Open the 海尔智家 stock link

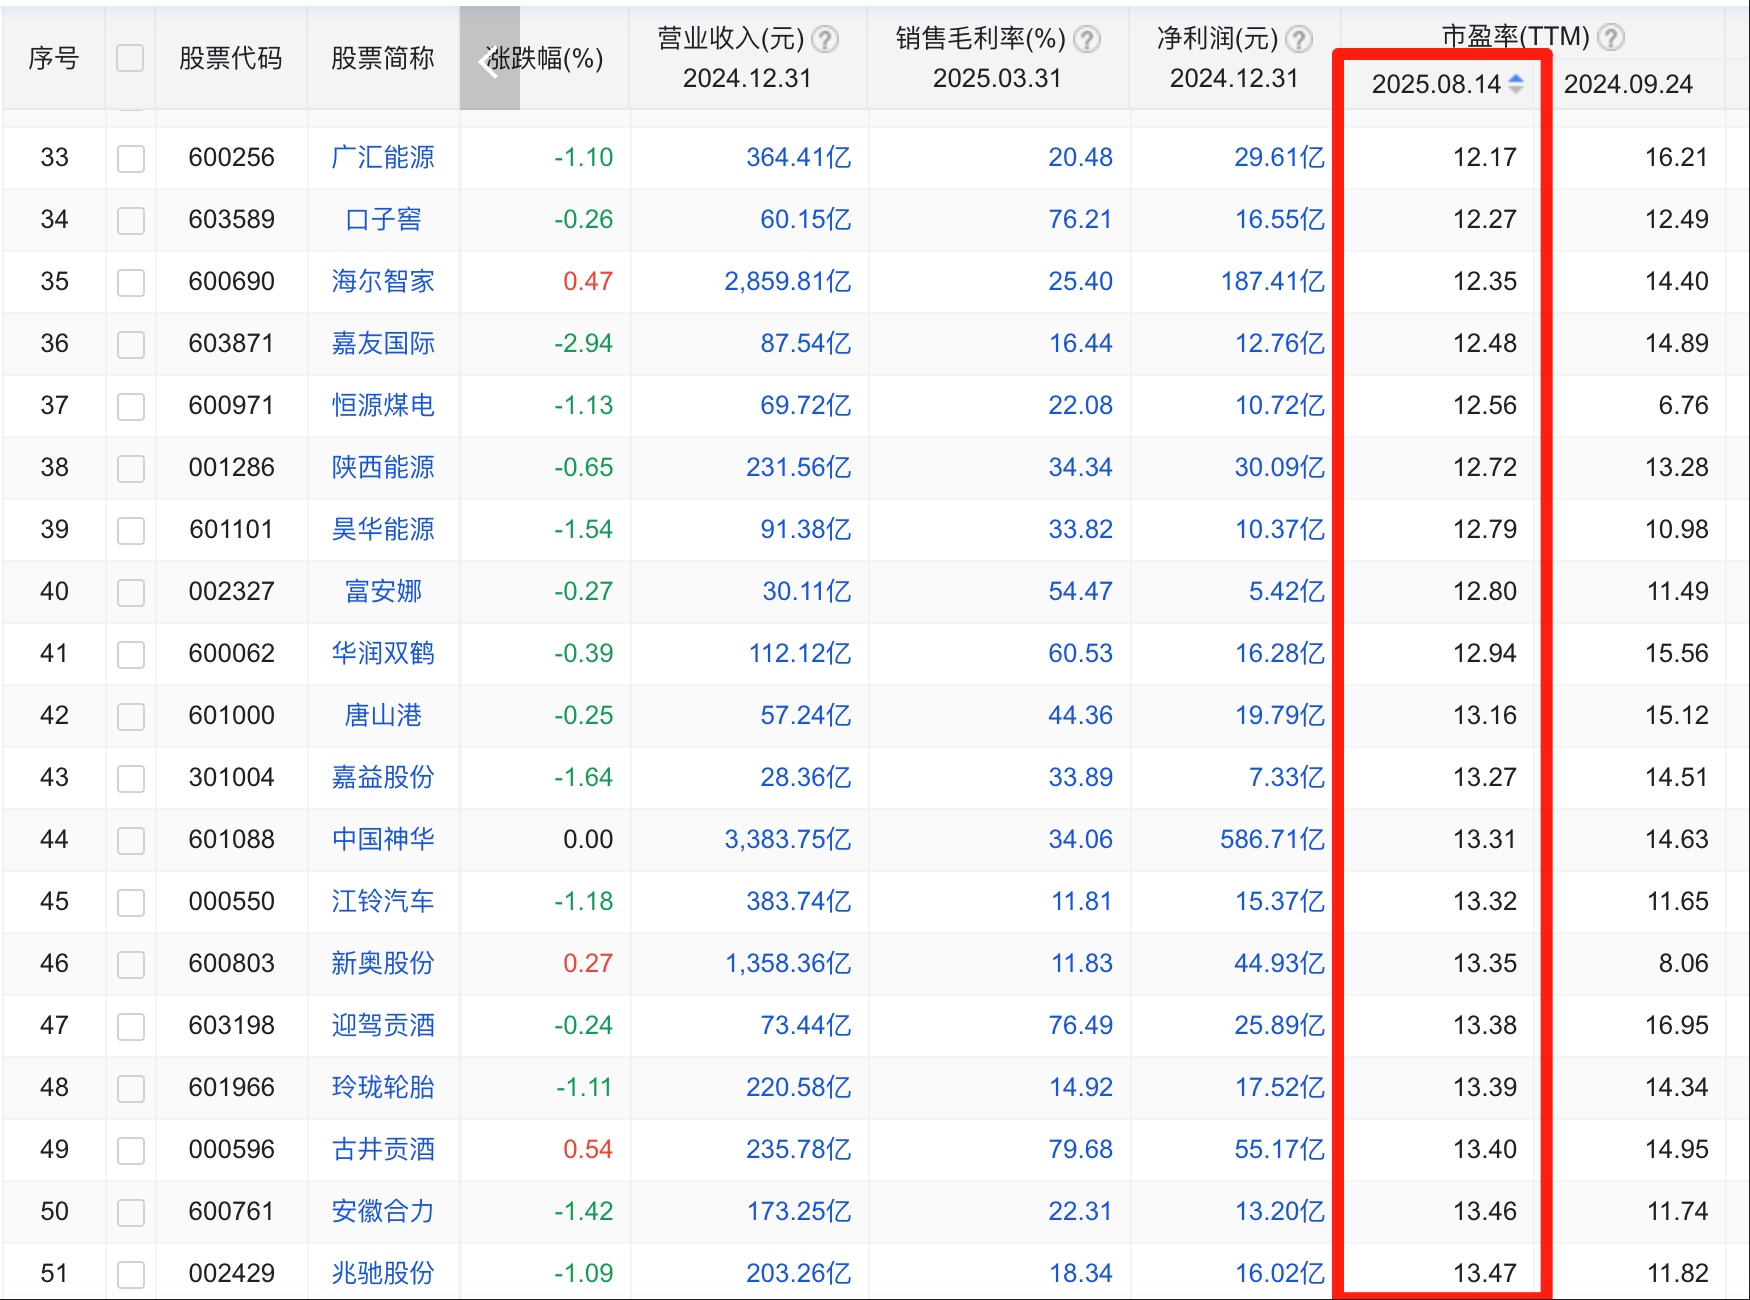(383, 281)
